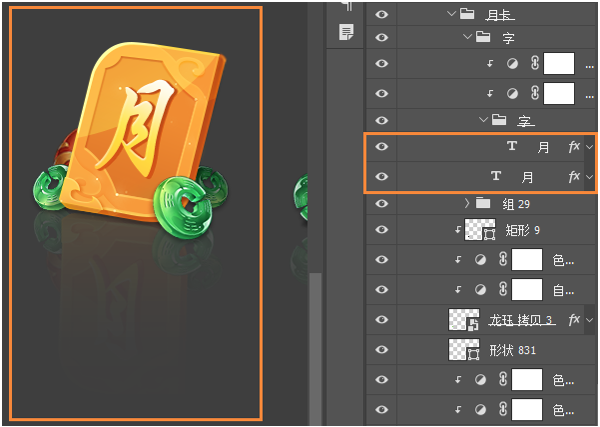Click the 矩形 9 layer thumbnail
This screenshot has width=600, height=427.
click(x=480, y=230)
